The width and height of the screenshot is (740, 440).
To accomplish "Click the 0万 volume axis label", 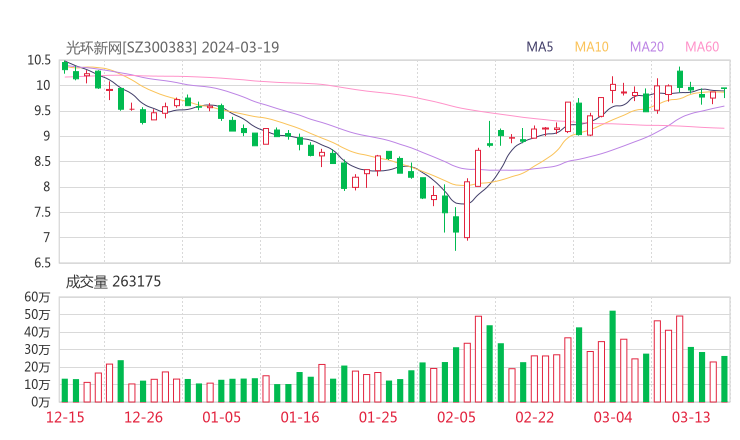I will tap(41, 402).
